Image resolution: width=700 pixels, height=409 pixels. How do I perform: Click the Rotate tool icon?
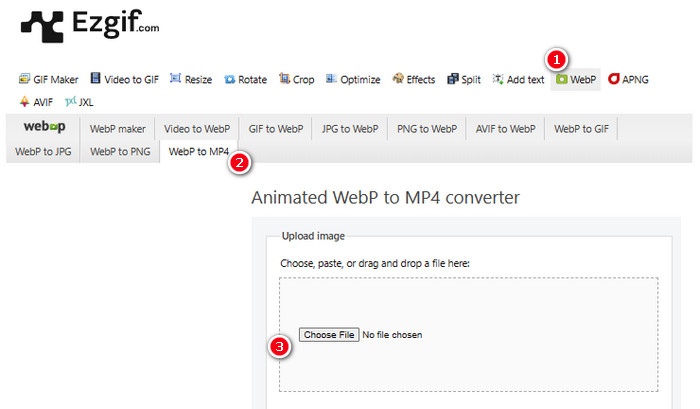[229, 79]
